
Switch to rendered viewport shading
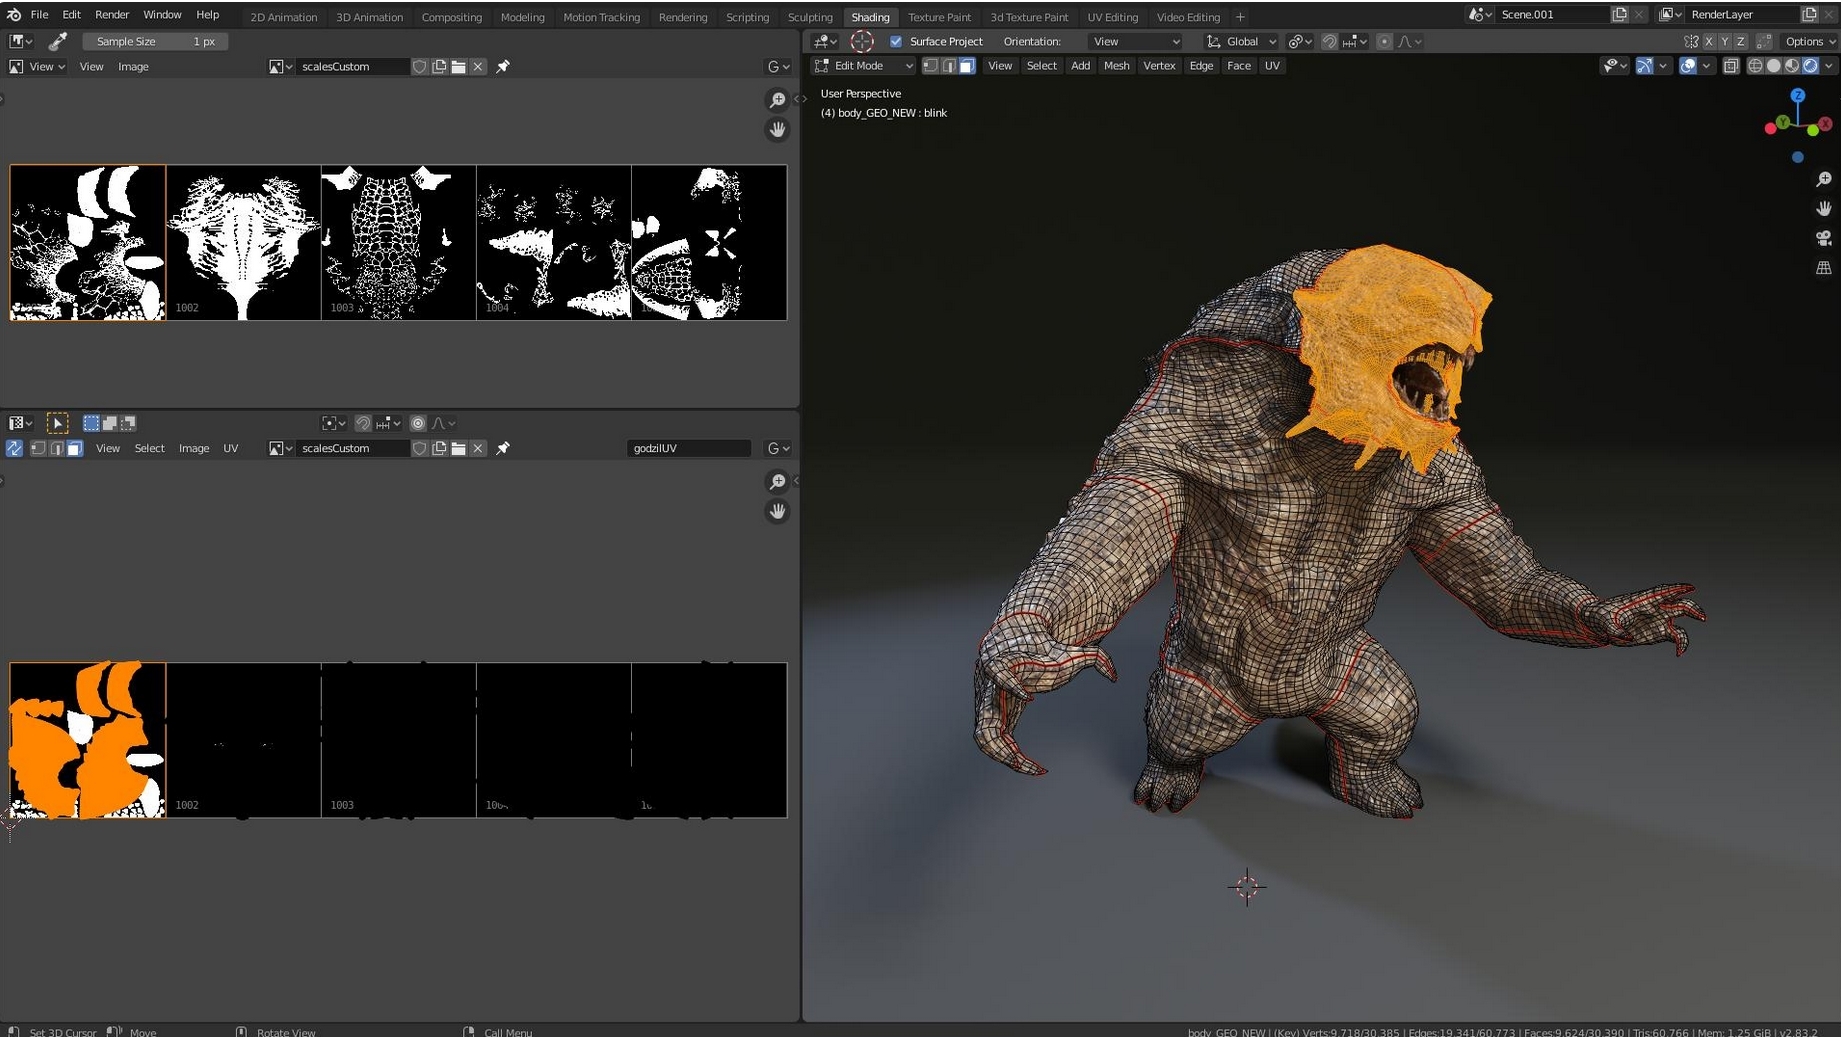(1811, 65)
